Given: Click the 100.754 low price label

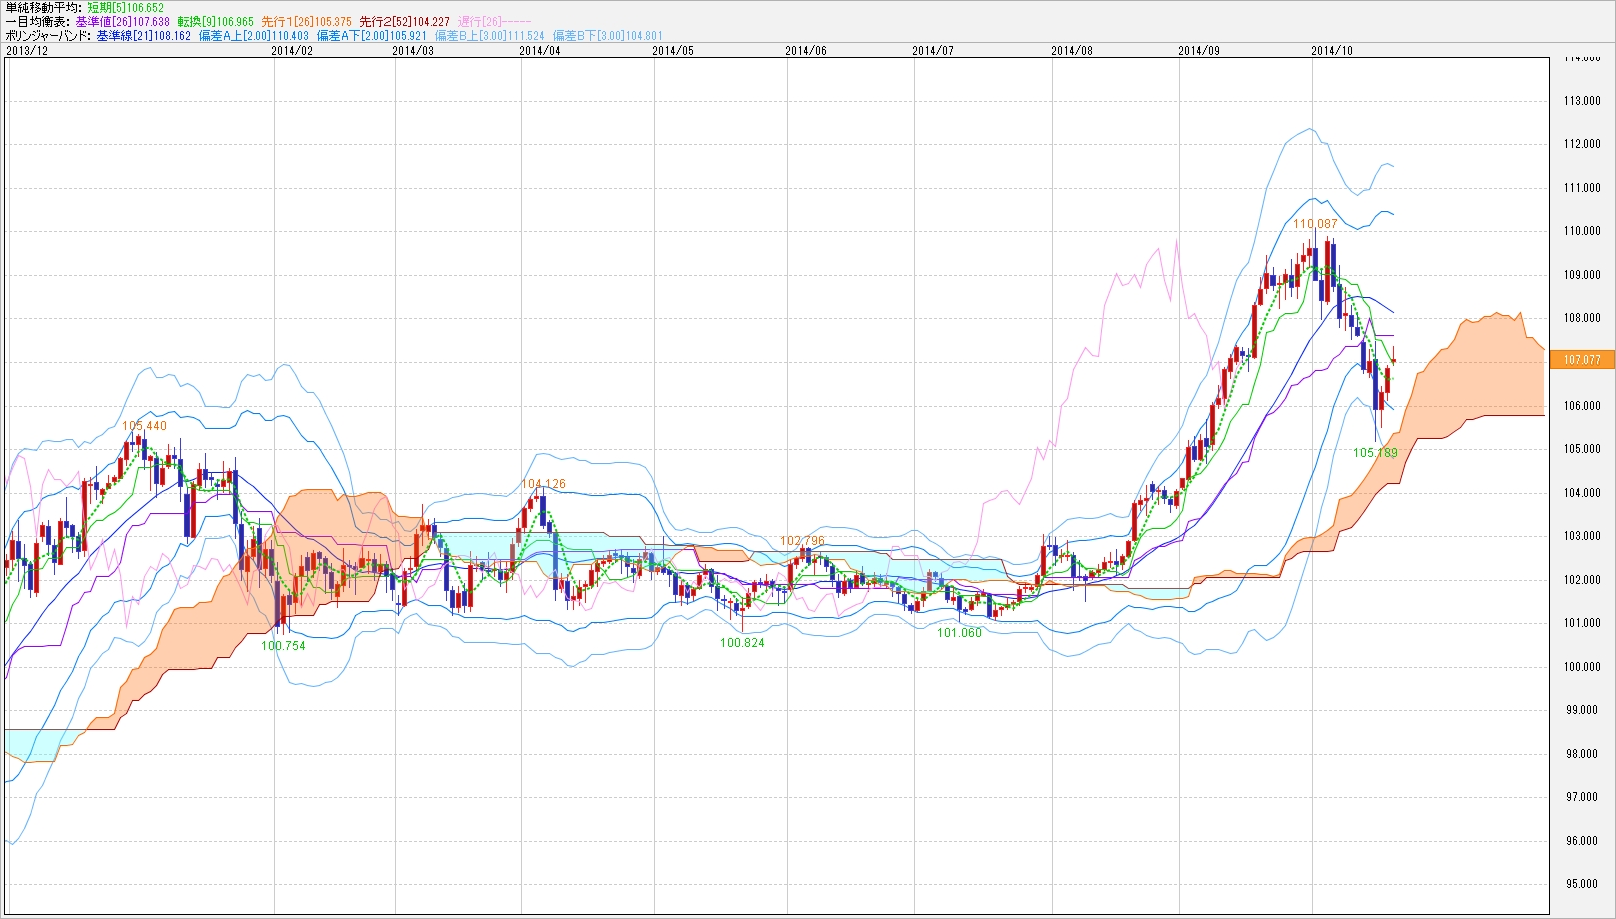Looking at the screenshot, I should 283,646.
